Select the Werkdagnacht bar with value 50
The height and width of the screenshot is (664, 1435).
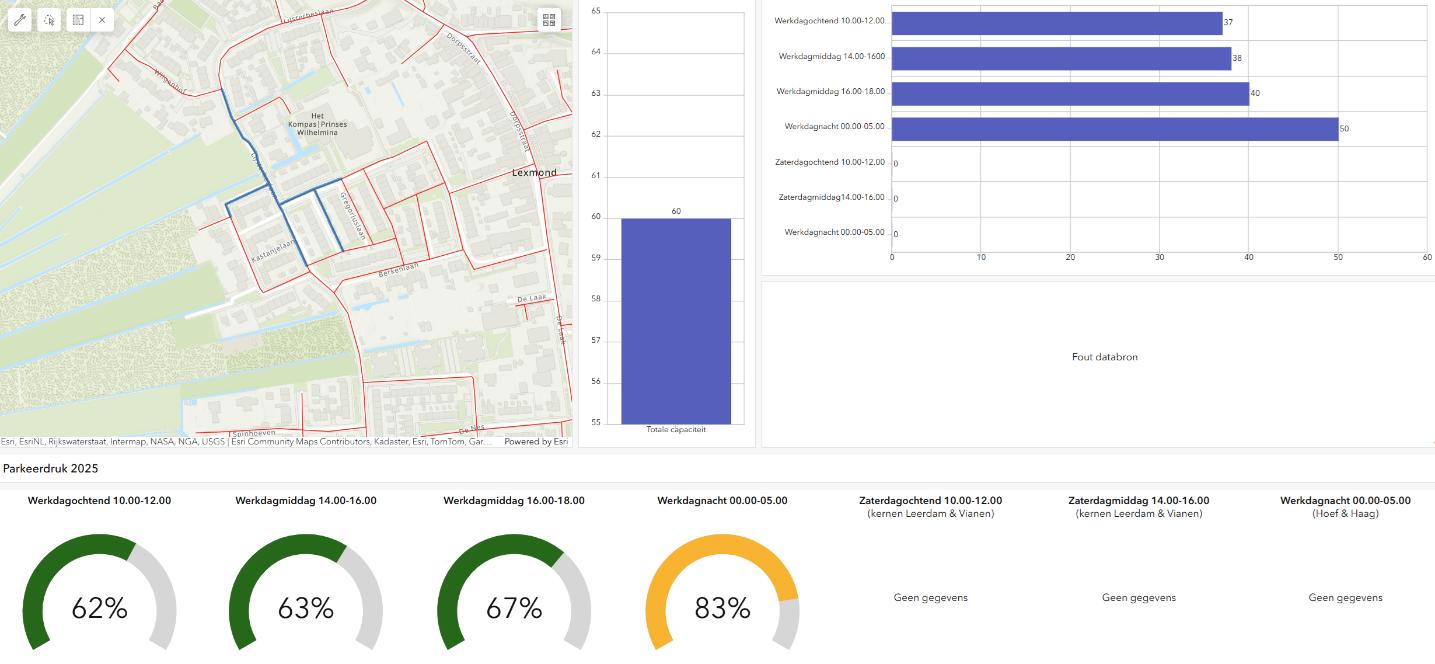click(1114, 129)
